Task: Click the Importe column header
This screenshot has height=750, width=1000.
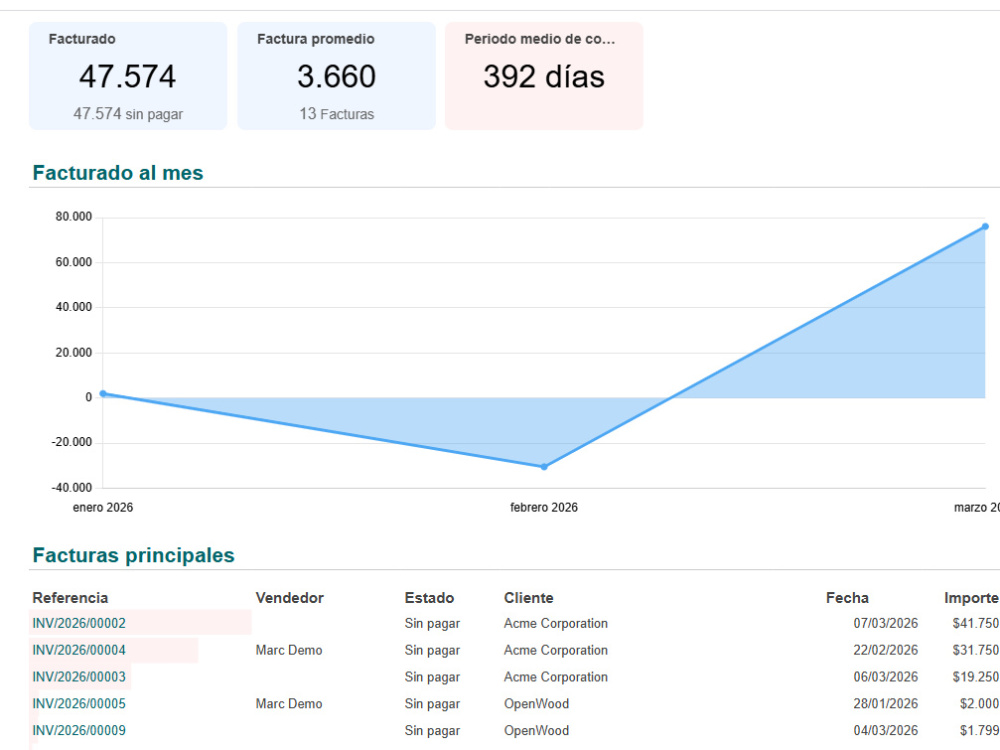Action: click(971, 598)
